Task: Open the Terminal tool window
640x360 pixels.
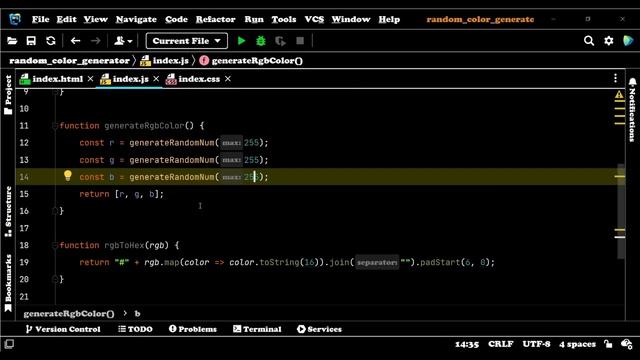Action: (x=257, y=329)
